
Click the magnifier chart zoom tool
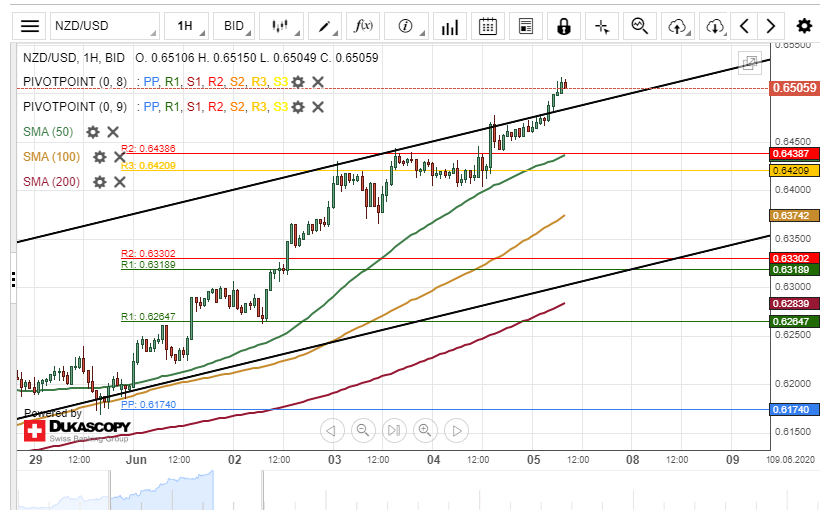coord(640,26)
